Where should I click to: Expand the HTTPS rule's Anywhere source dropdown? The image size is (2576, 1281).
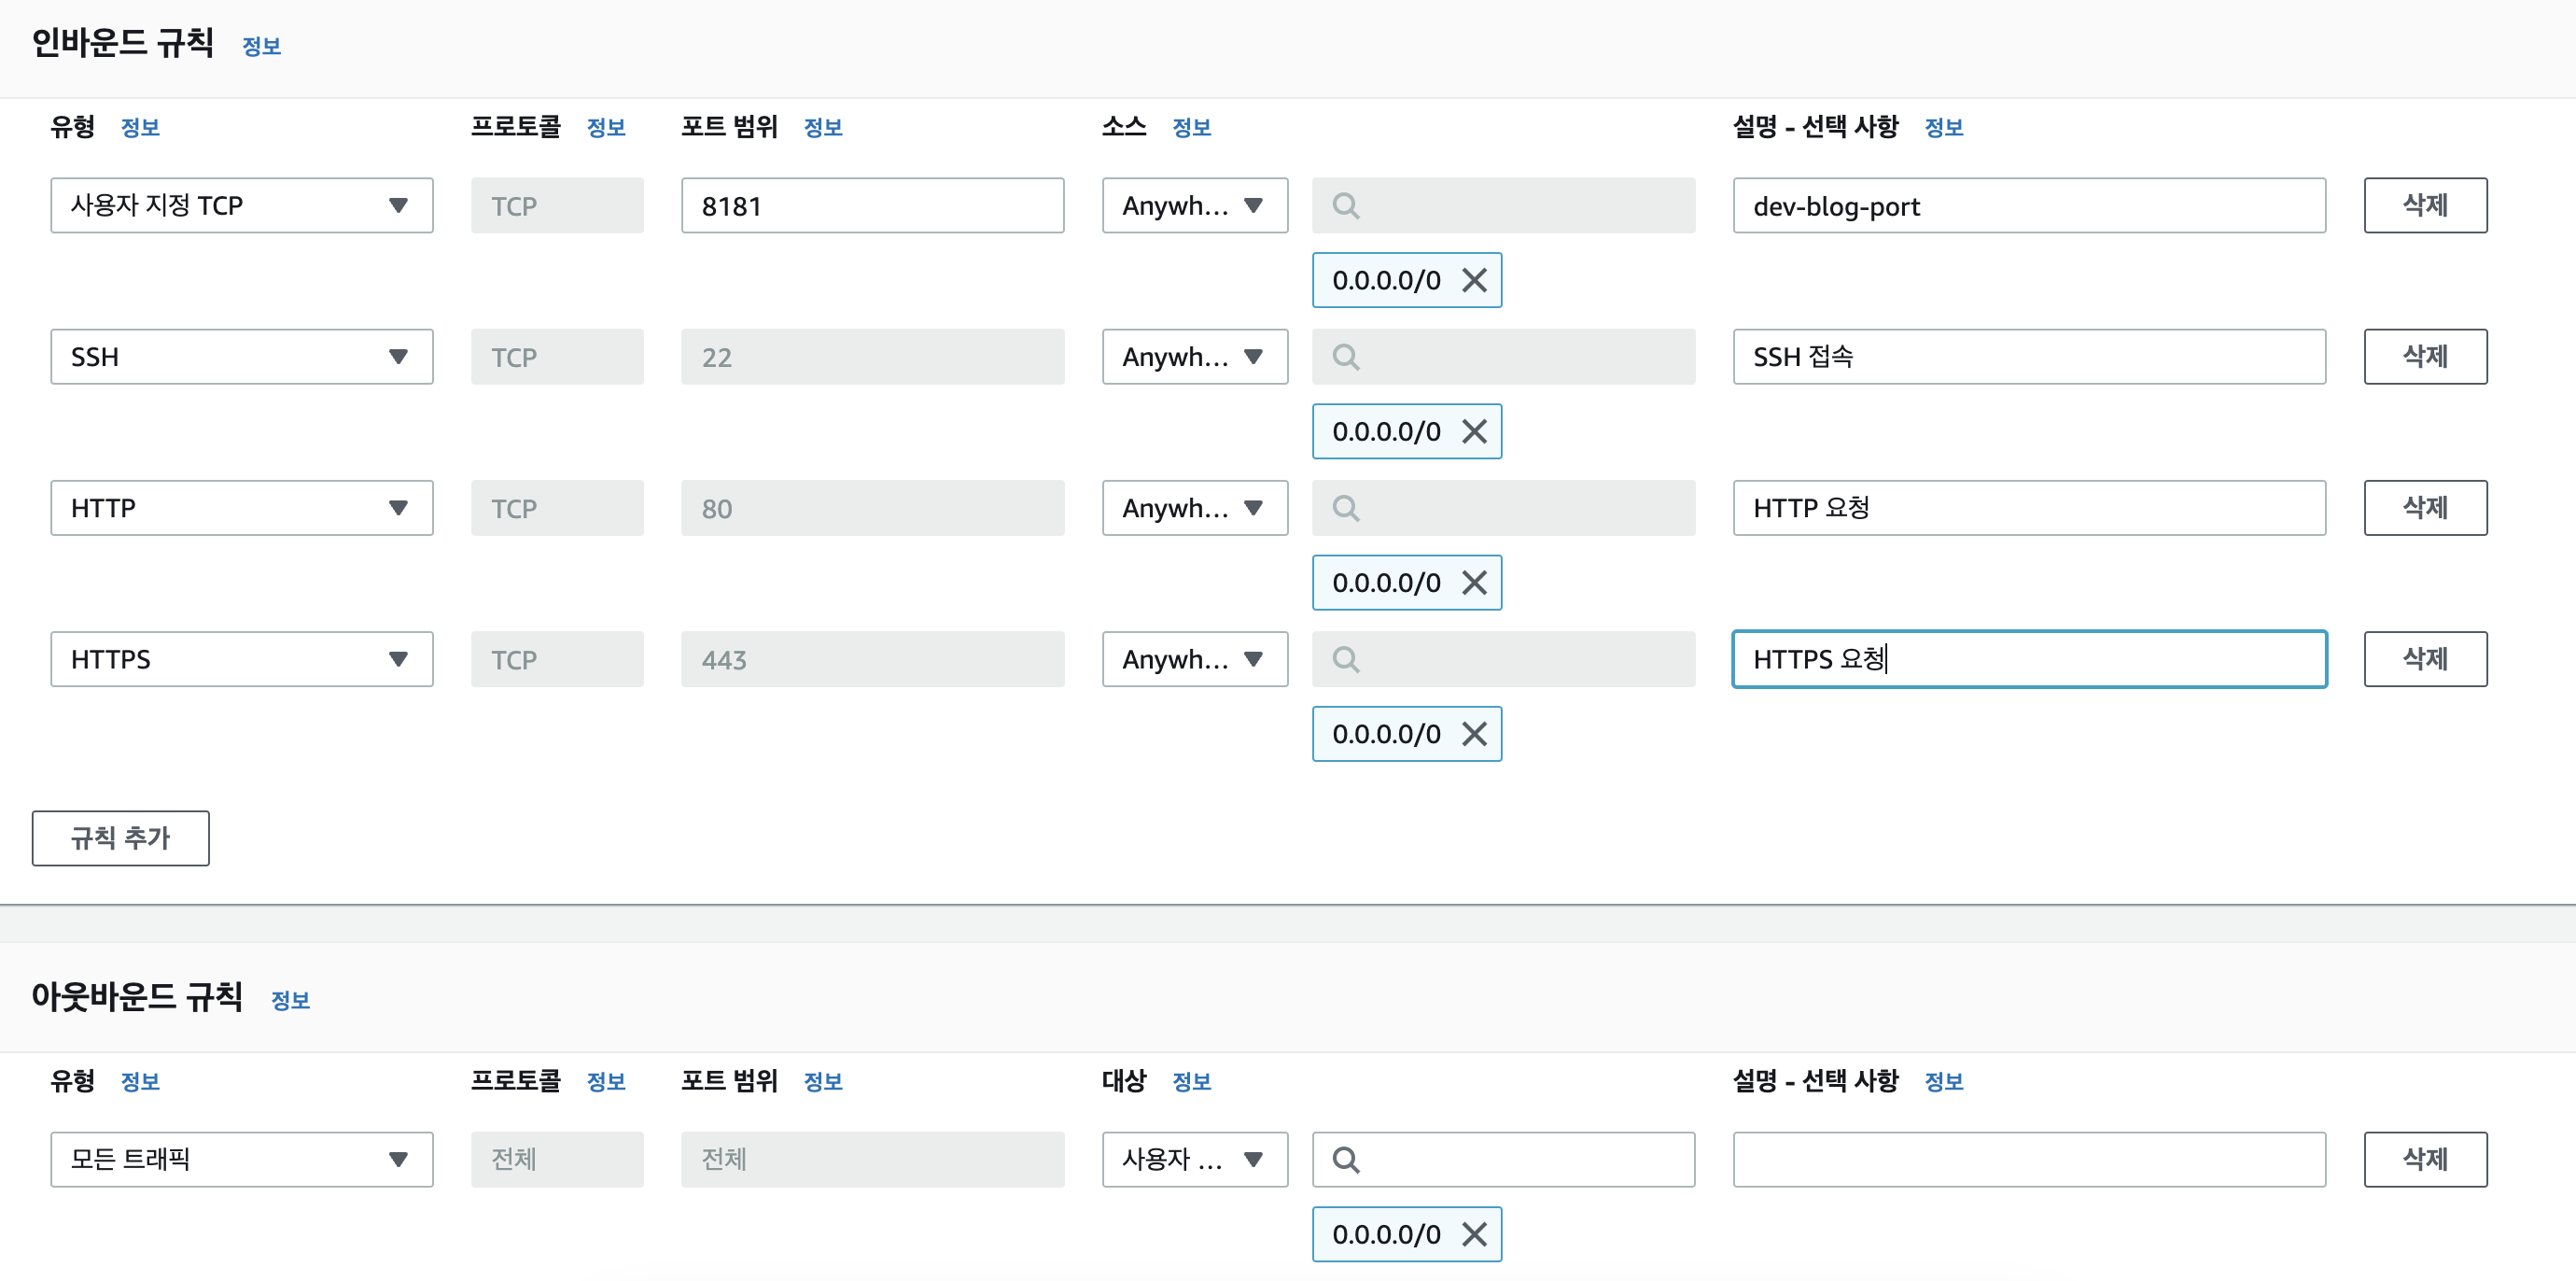click(1194, 659)
